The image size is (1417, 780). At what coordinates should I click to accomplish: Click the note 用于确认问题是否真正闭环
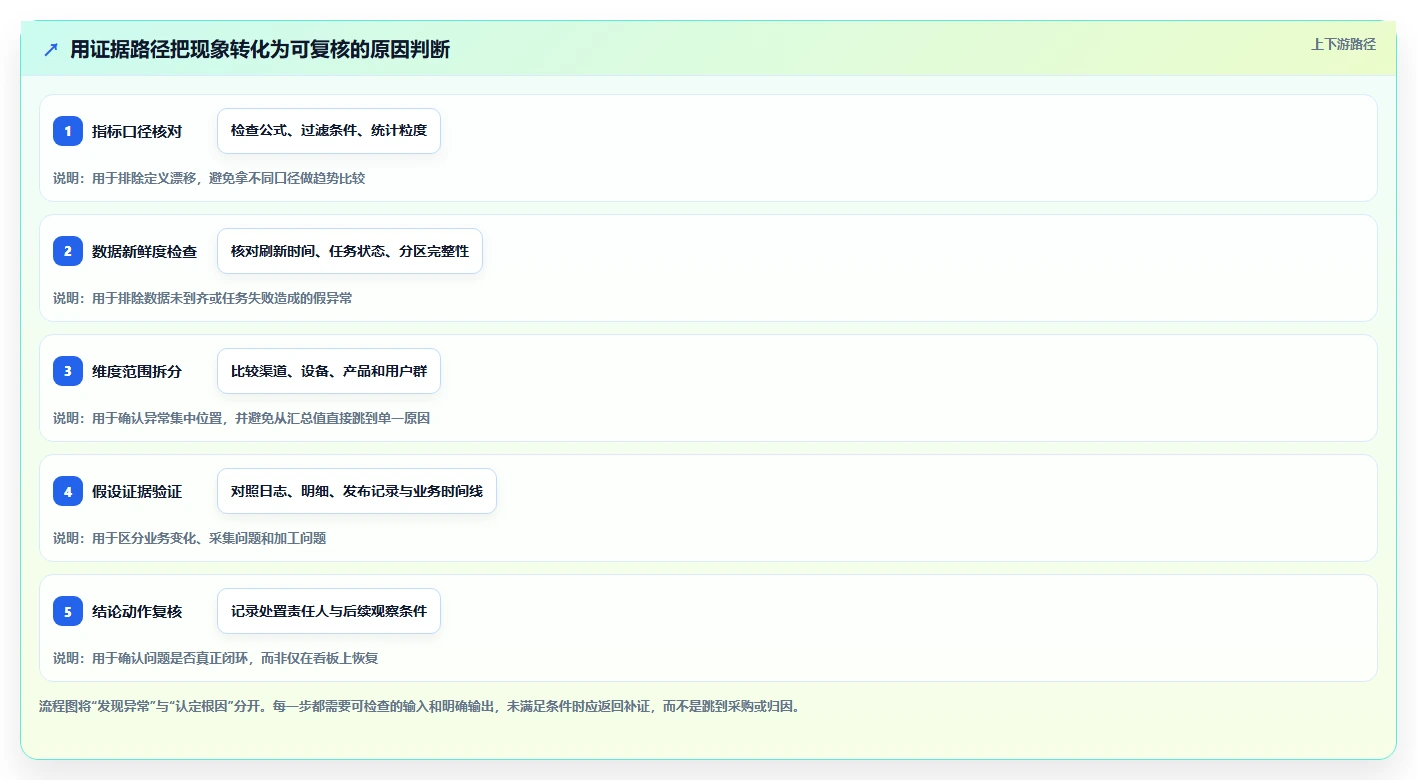tap(215, 658)
